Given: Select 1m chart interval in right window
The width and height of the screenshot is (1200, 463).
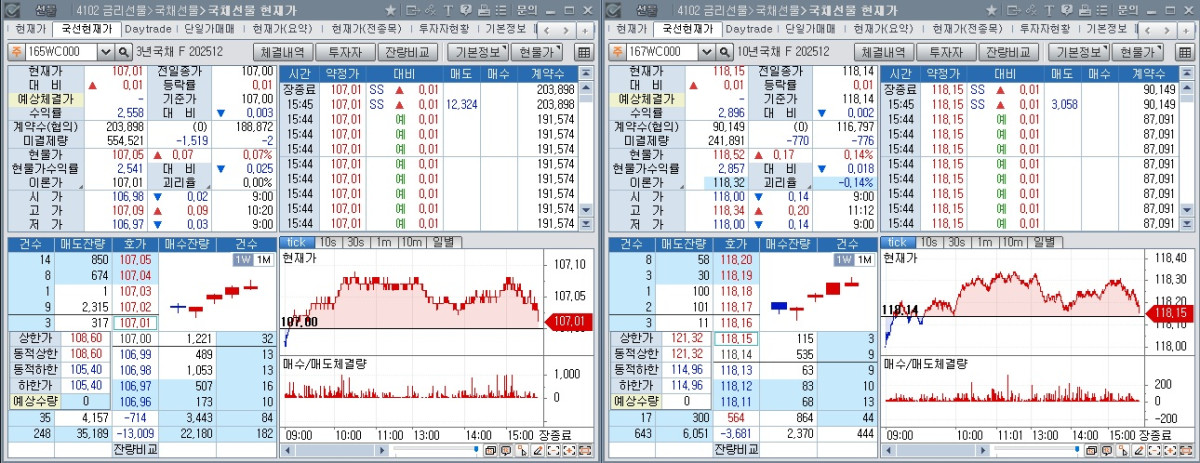Looking at the screenshot, I should [985, 242].
